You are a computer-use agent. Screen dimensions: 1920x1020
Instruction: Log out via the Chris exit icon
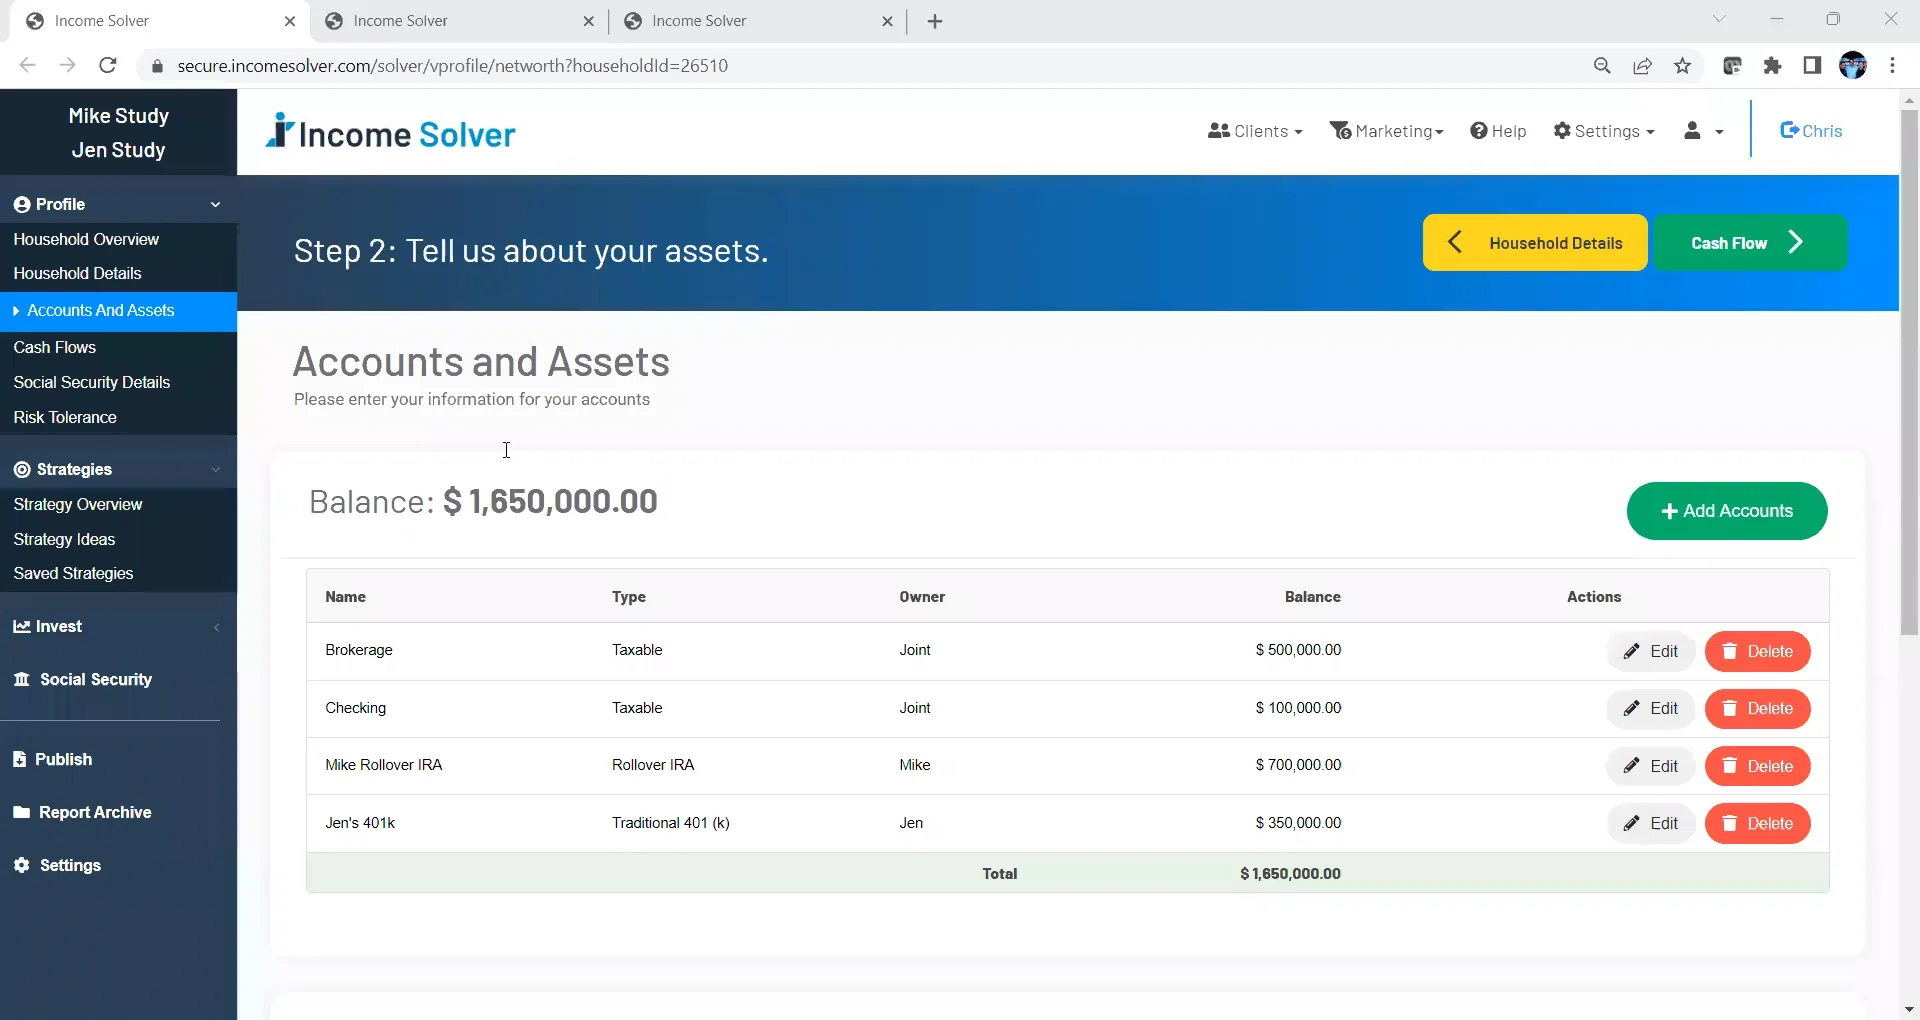click(1789, 130)
